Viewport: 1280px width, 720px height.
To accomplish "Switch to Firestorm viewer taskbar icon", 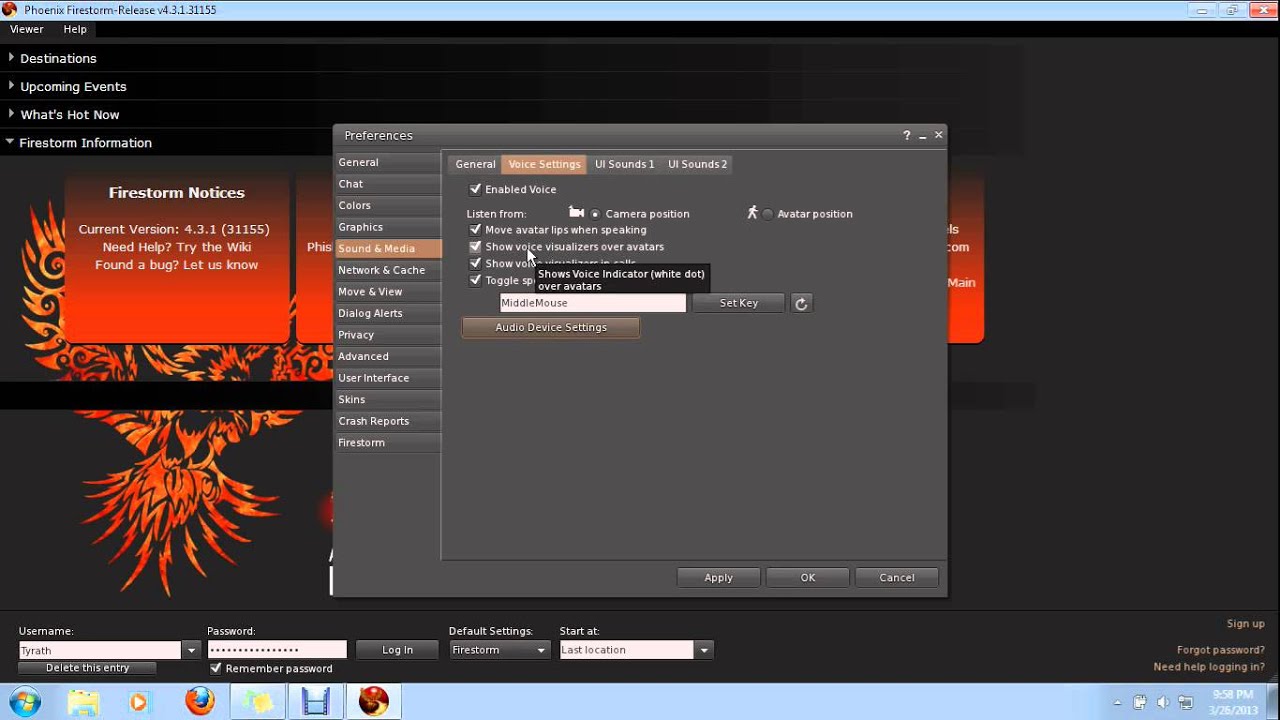I will [374, 702].
